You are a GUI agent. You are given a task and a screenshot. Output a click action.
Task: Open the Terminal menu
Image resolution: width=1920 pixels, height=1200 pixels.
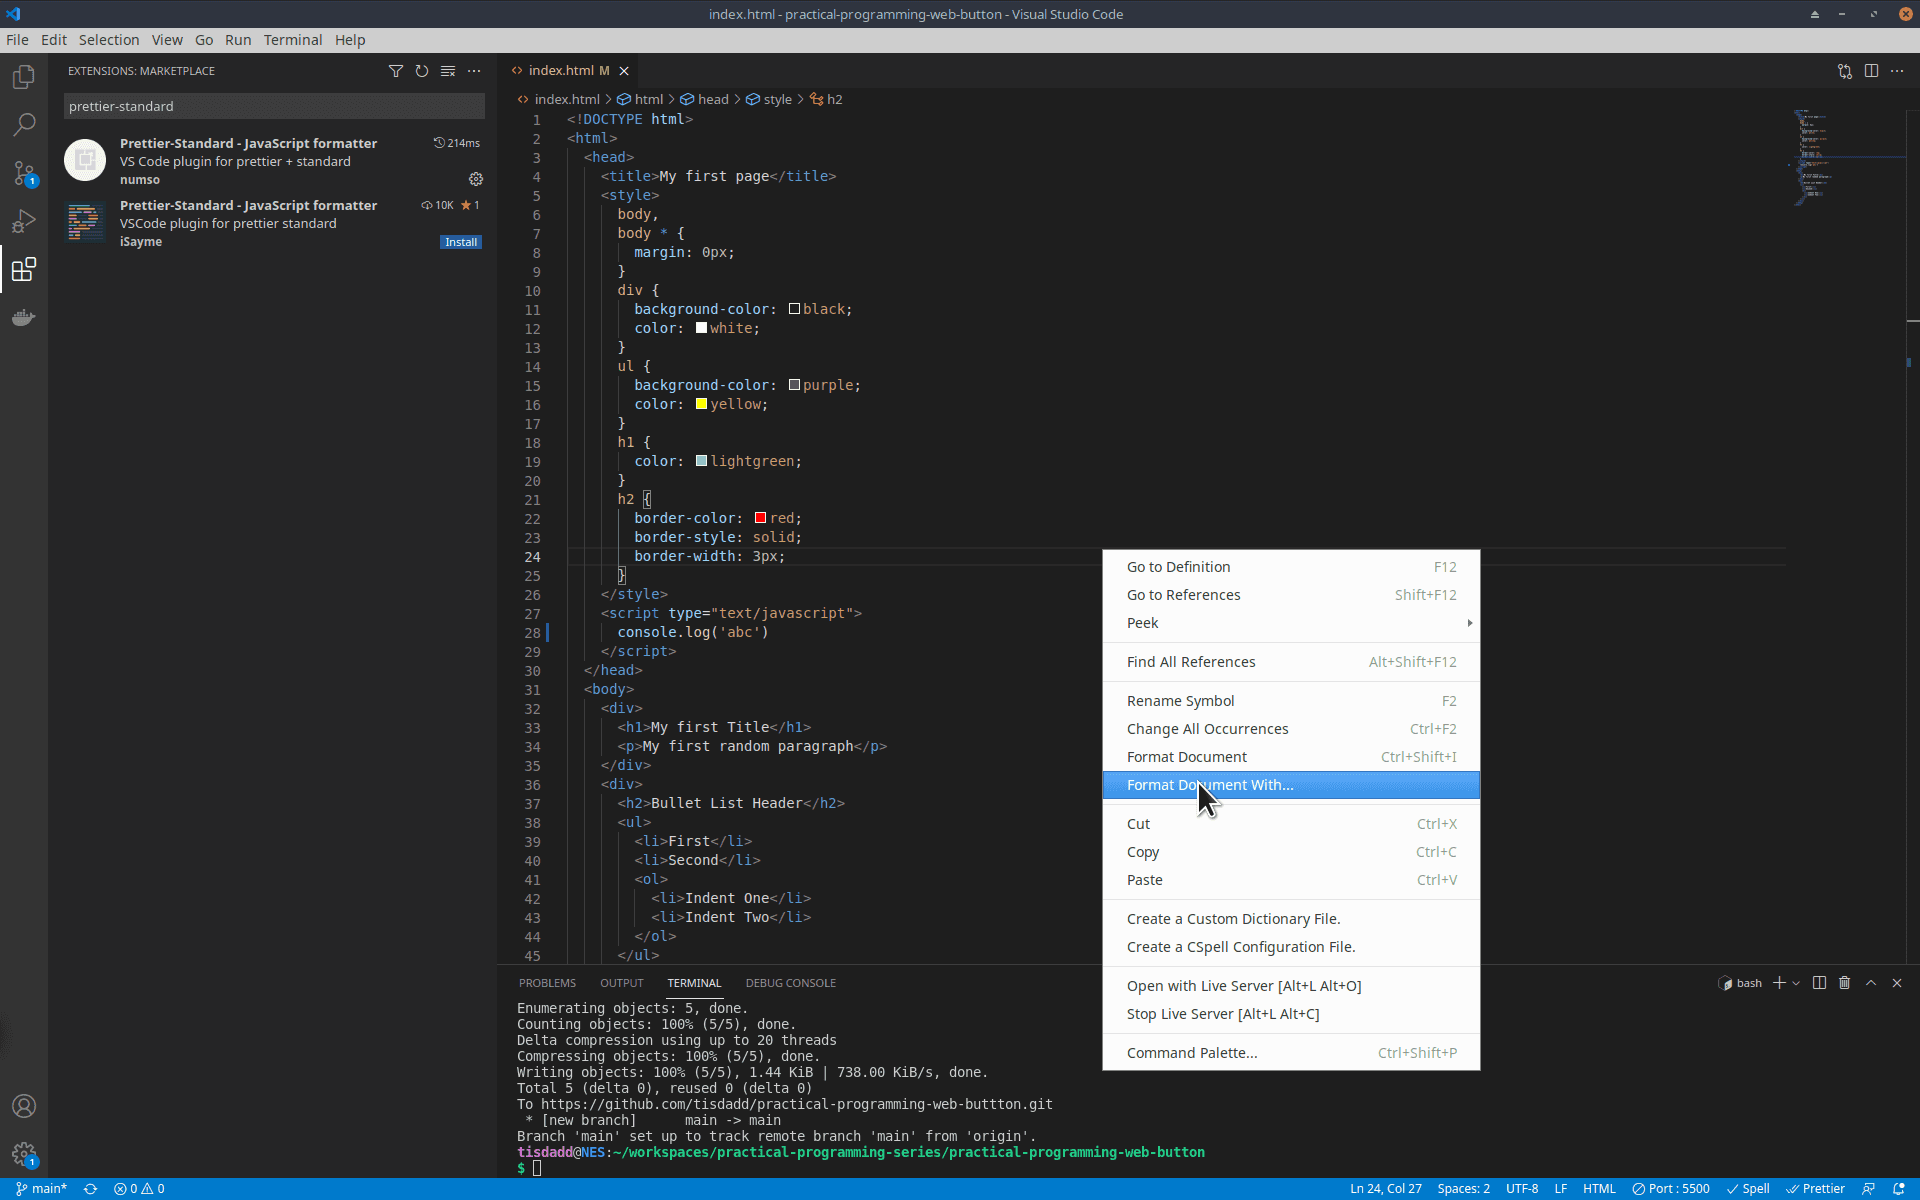coord(292,40)
